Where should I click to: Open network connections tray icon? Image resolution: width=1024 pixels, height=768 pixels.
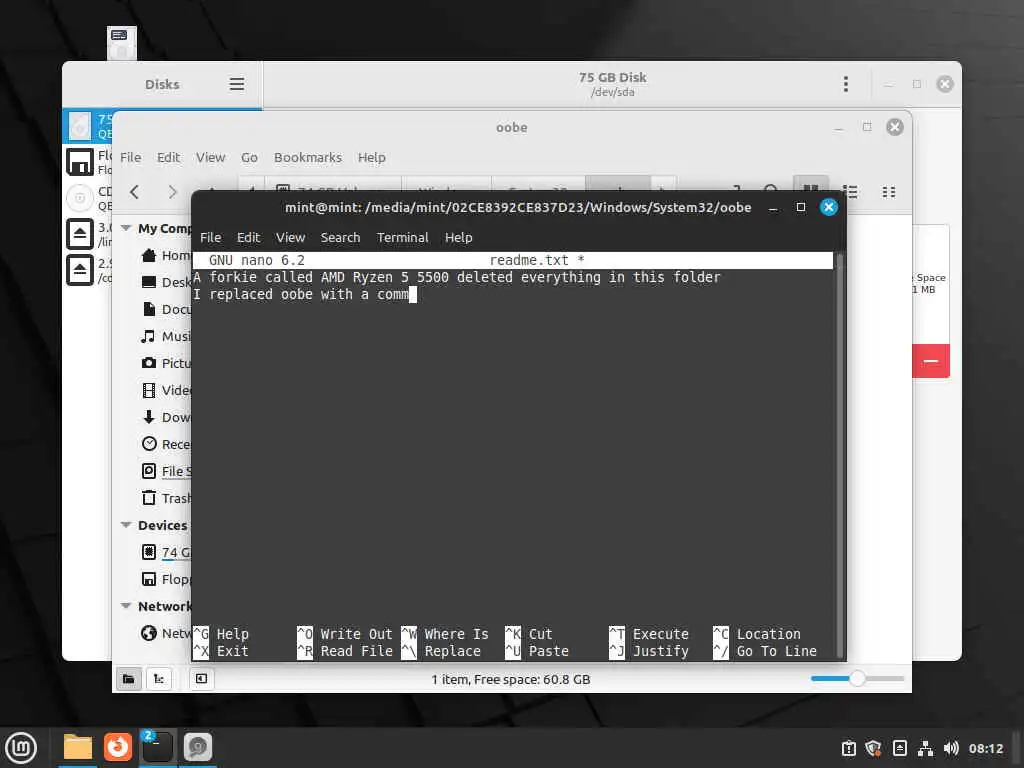click(x=925, y=748)
